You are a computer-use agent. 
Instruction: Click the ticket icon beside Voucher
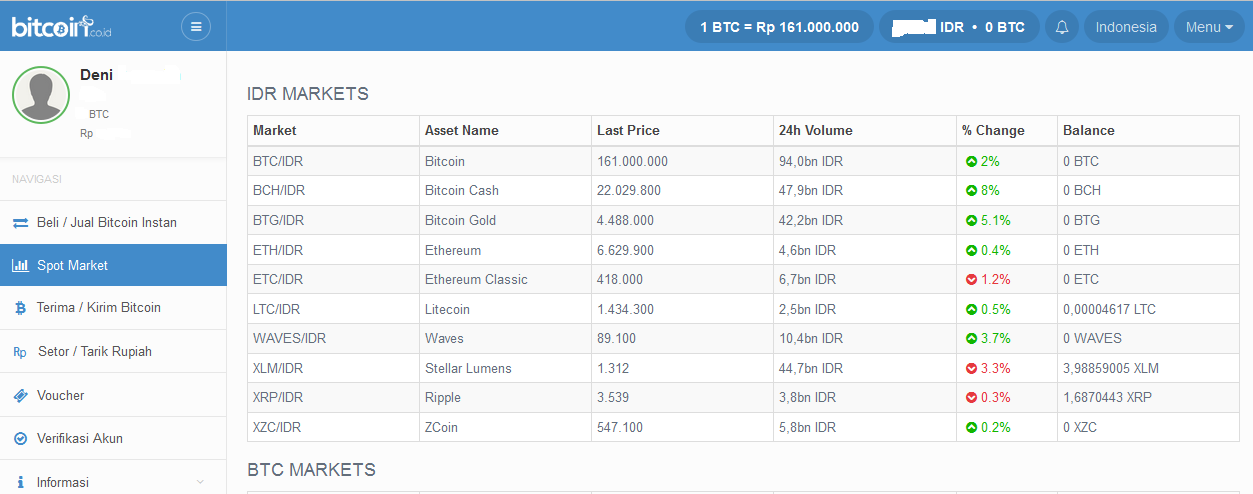(20, 395)
